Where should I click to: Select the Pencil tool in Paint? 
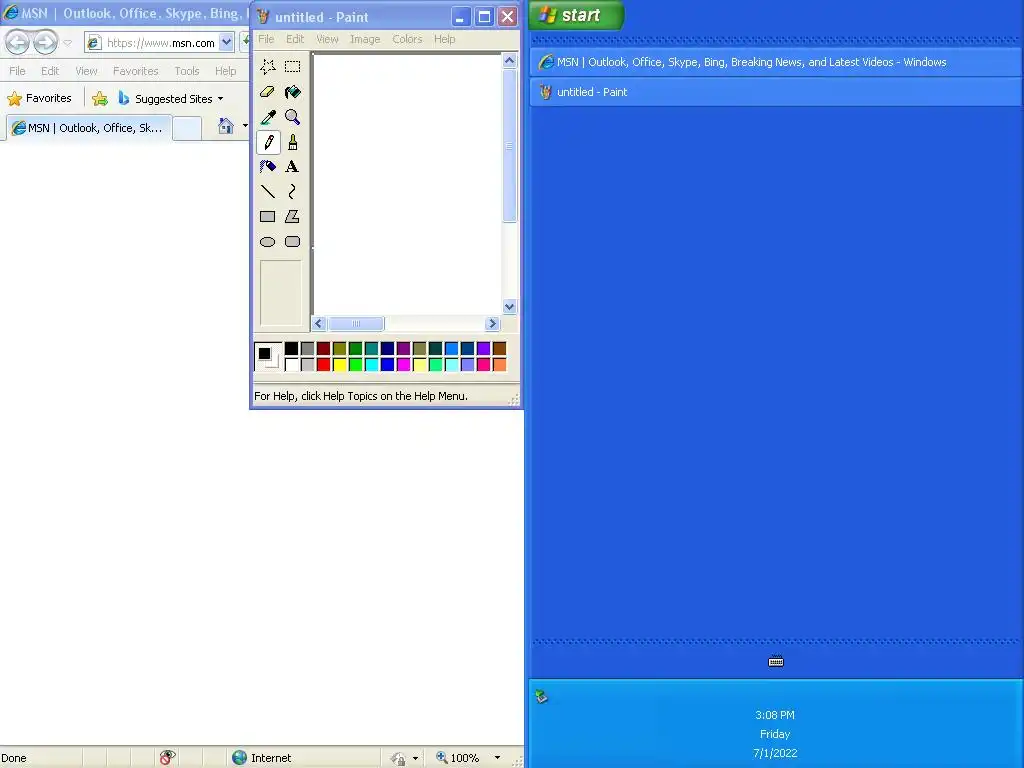pyautogui.click(x=268, y=142)
